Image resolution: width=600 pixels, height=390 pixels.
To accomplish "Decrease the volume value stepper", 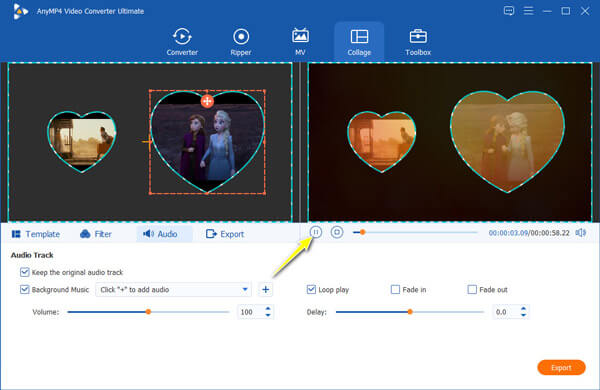I will point(268,315).
